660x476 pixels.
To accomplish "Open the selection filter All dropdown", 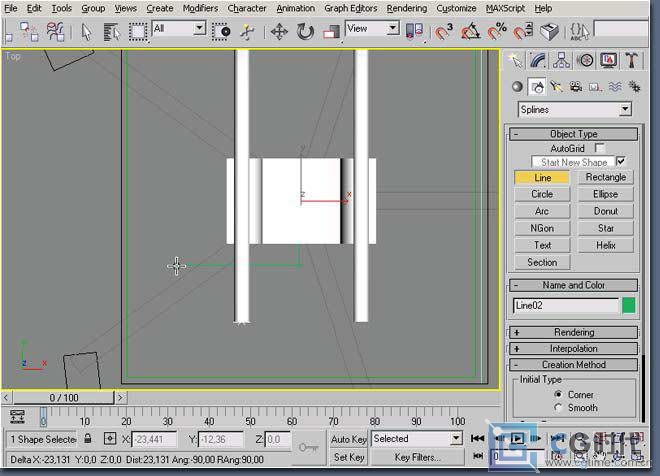I will (x=199, y=28).
